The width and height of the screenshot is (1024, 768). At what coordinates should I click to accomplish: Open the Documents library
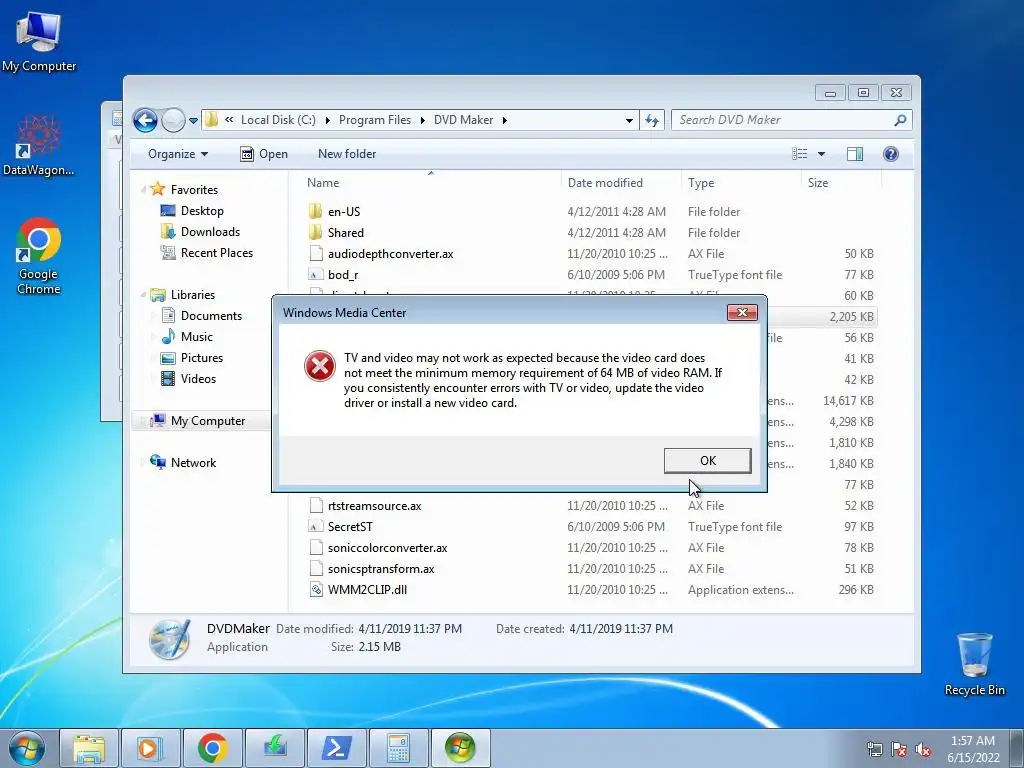211,315
